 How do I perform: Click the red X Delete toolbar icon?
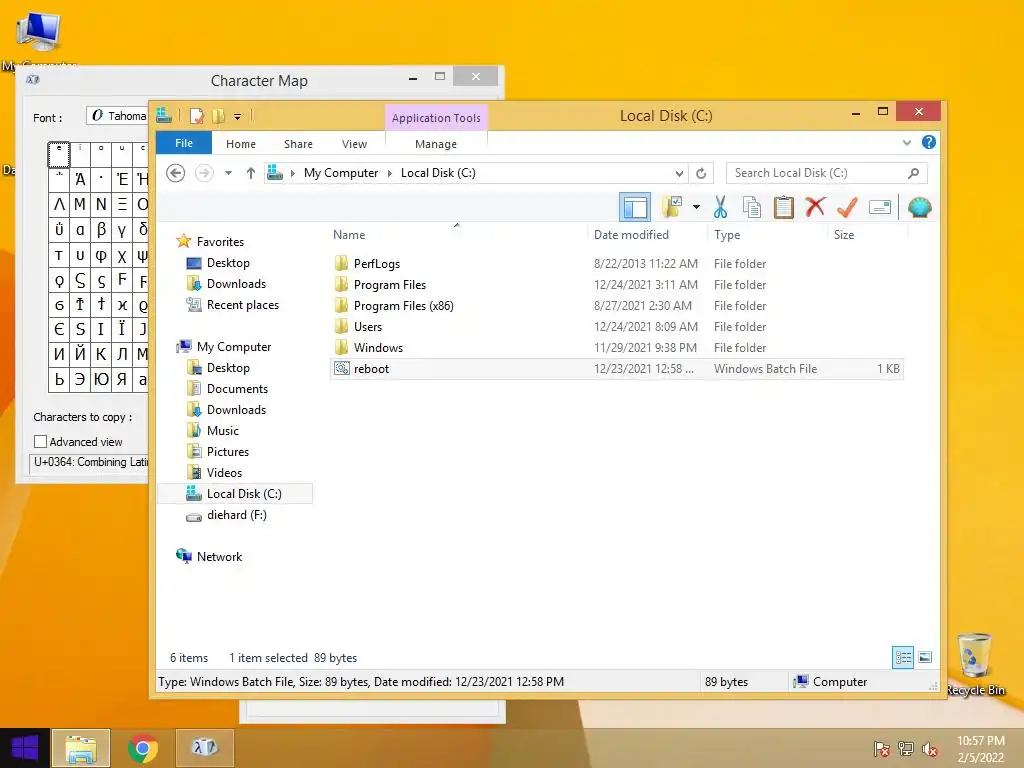tap(815, 207)
